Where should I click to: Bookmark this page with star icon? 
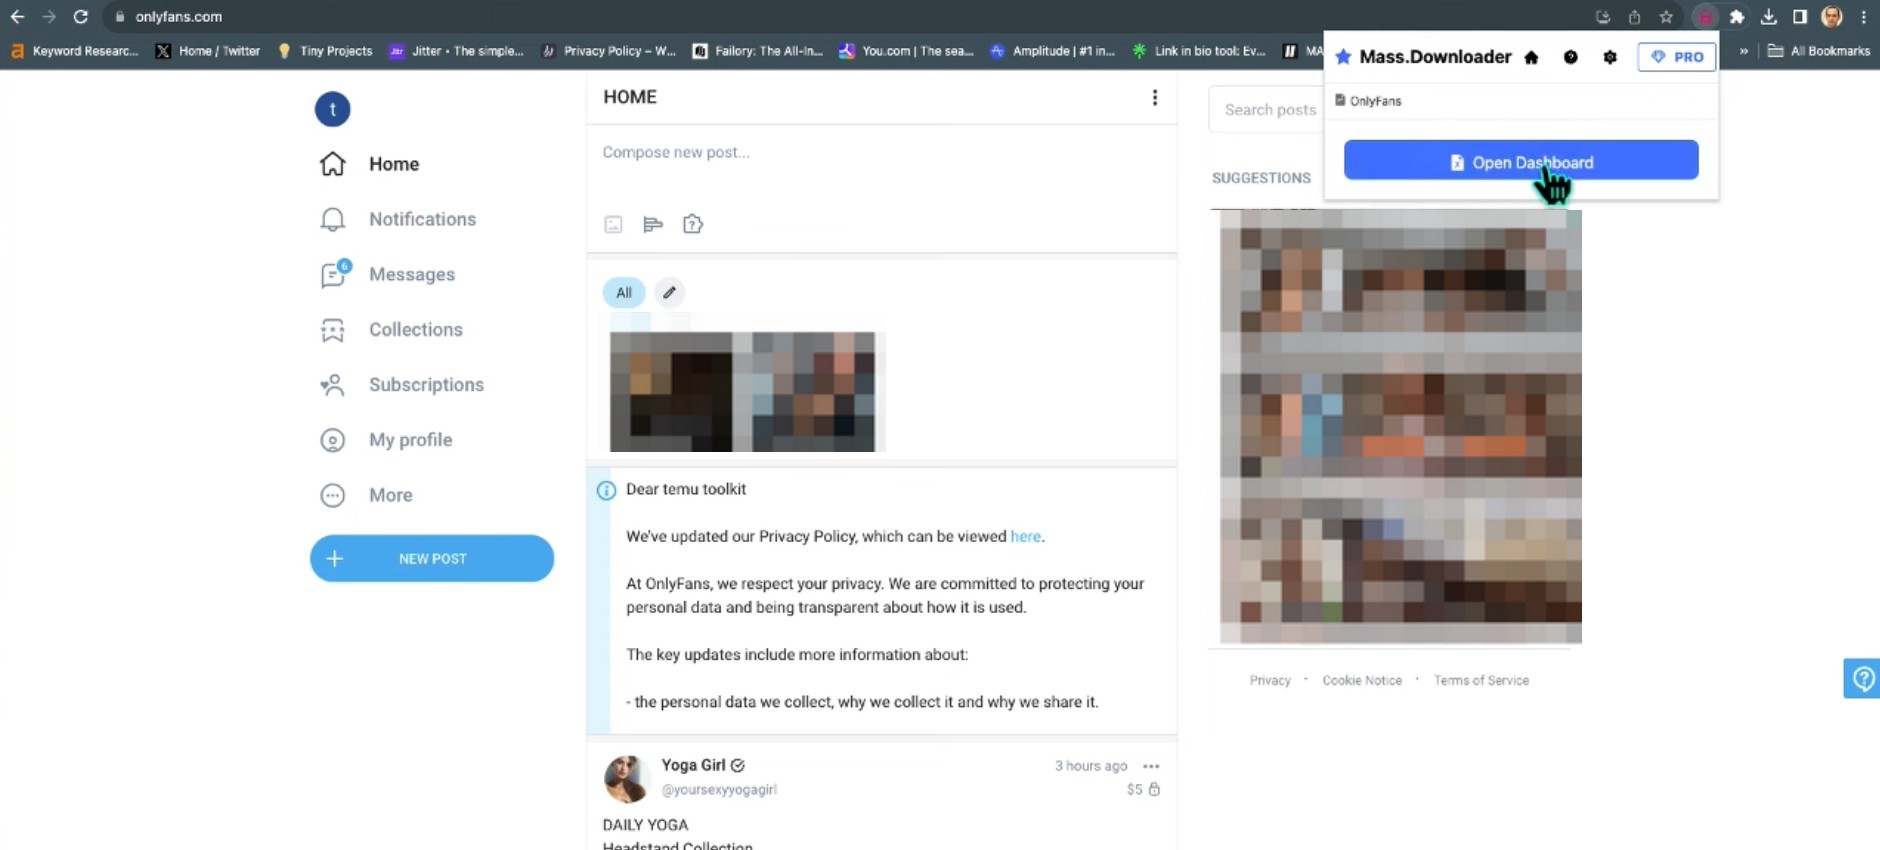(x=1666, y=17)
